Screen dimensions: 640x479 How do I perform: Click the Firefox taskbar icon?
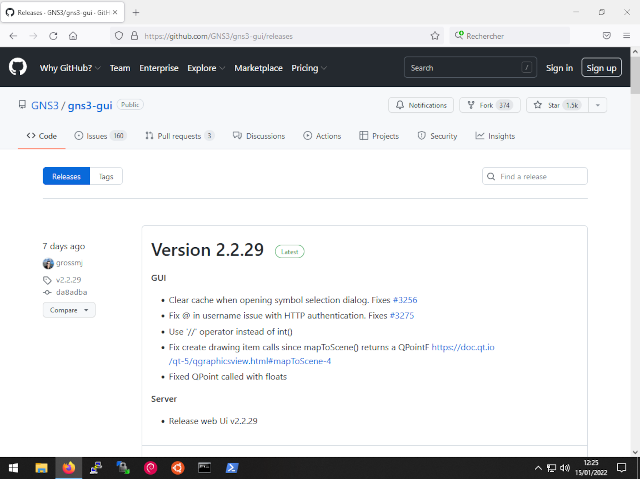click(69, 468)
